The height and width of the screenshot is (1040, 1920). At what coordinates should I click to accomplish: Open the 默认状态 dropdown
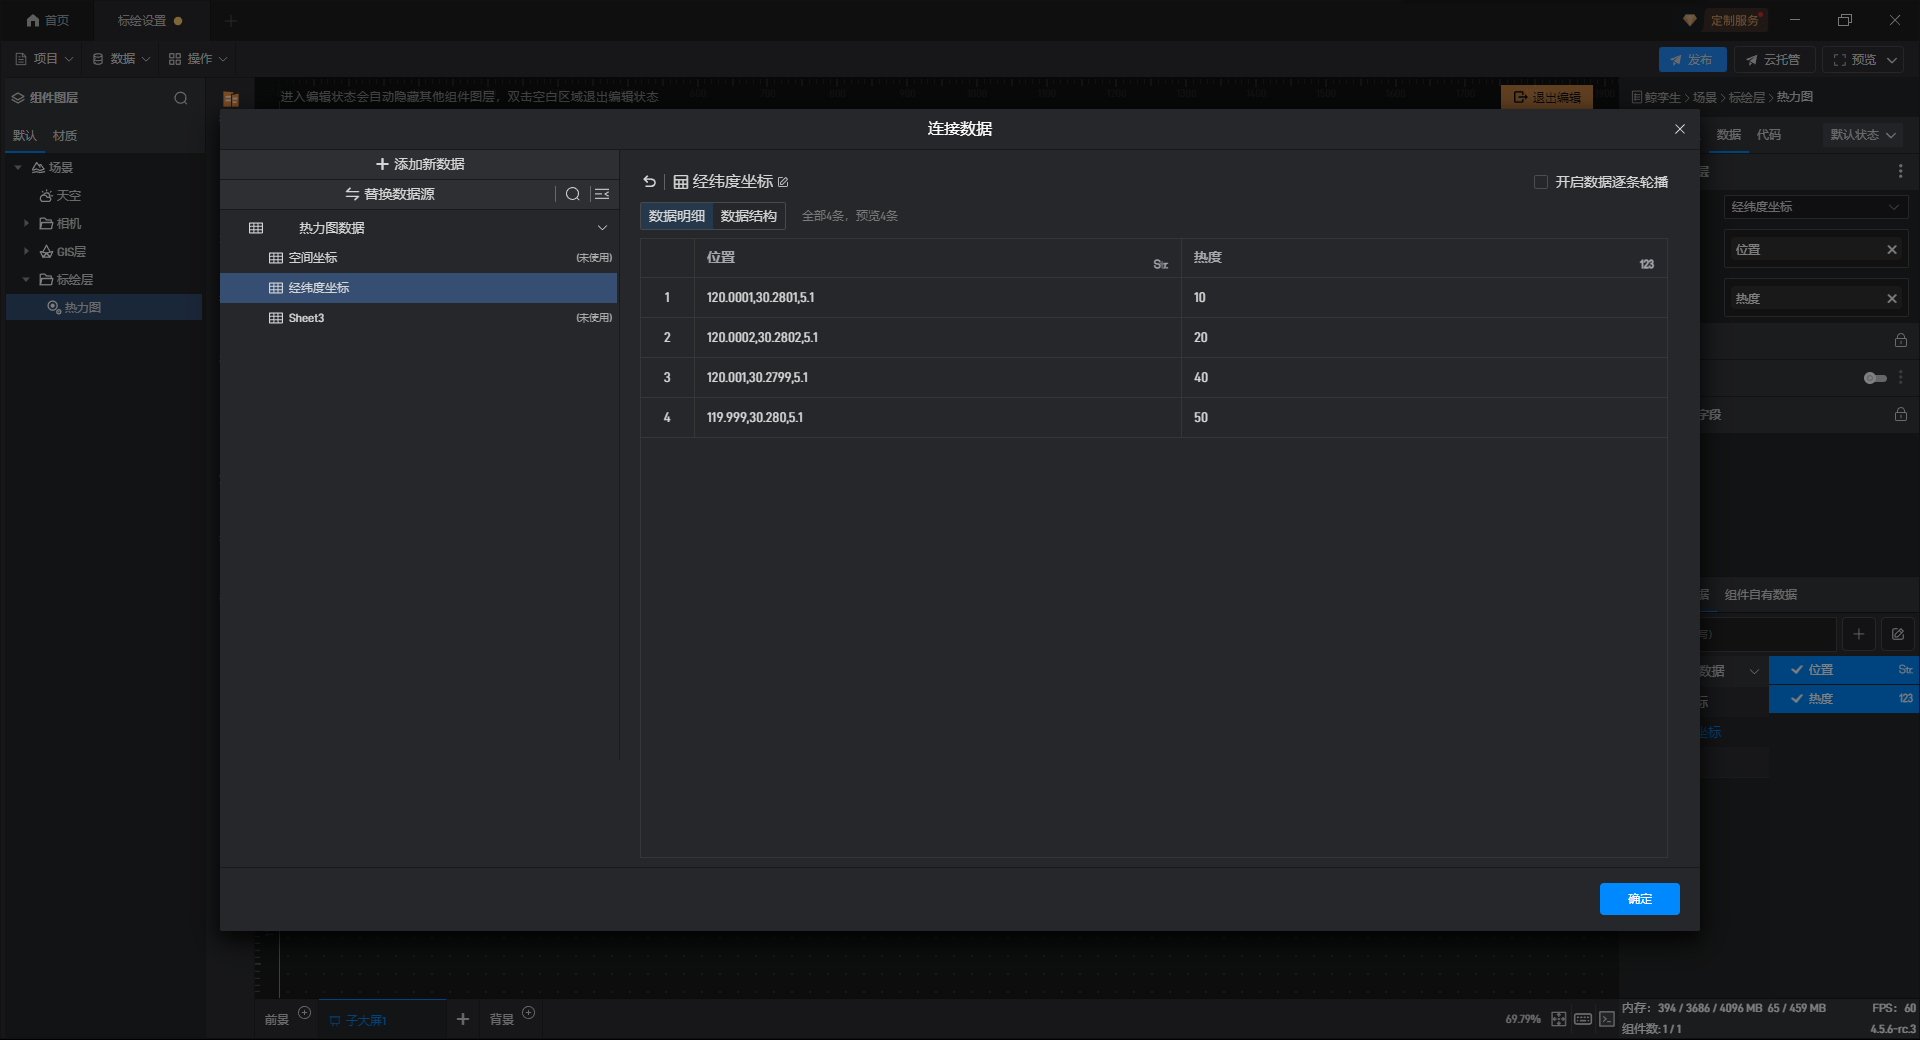point(1862,135)
